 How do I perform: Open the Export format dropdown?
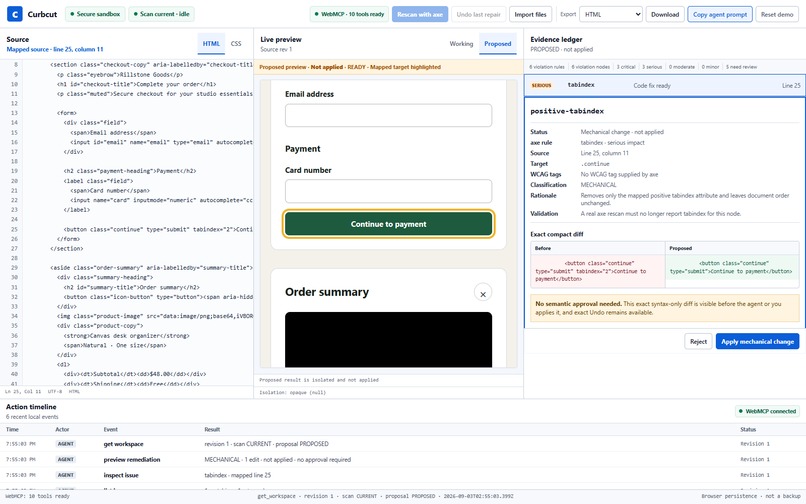point(611,14)
